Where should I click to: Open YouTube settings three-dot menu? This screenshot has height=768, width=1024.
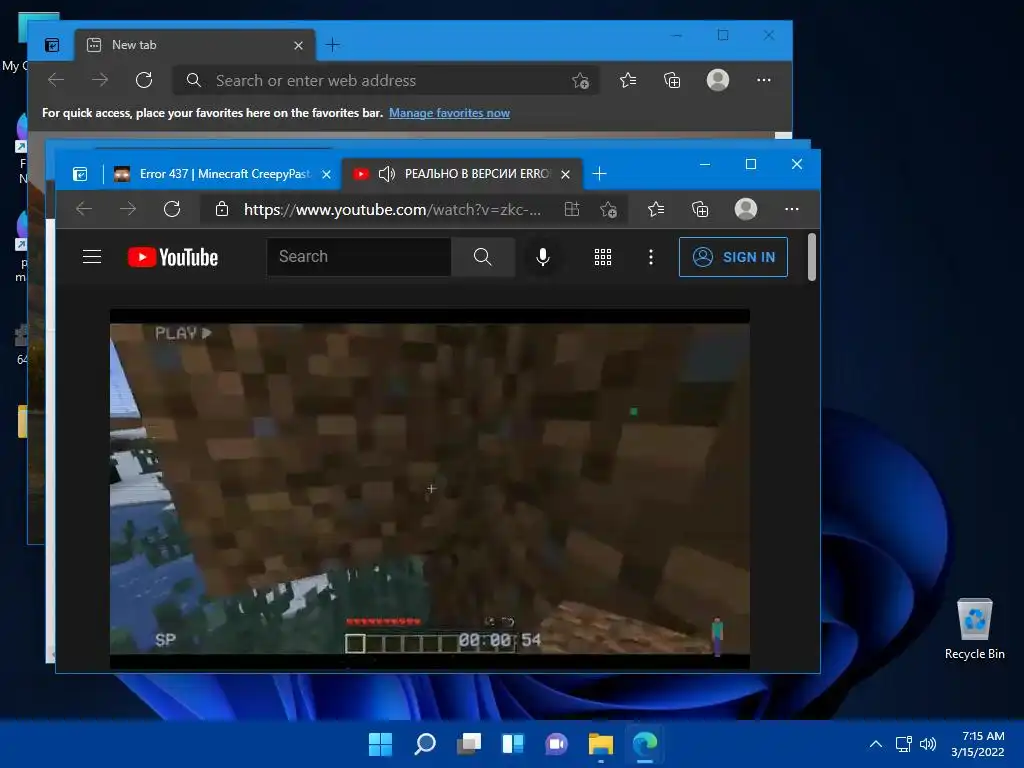pos(650,257)
